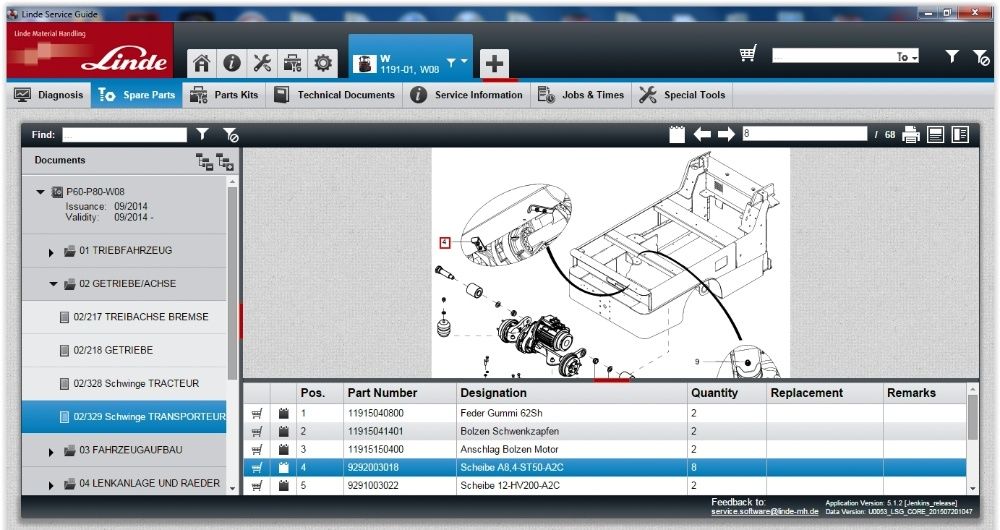Viewport: 1000px width, 530px height.
Task: Expand all document tree nodes icon
Action: [225, 162]
